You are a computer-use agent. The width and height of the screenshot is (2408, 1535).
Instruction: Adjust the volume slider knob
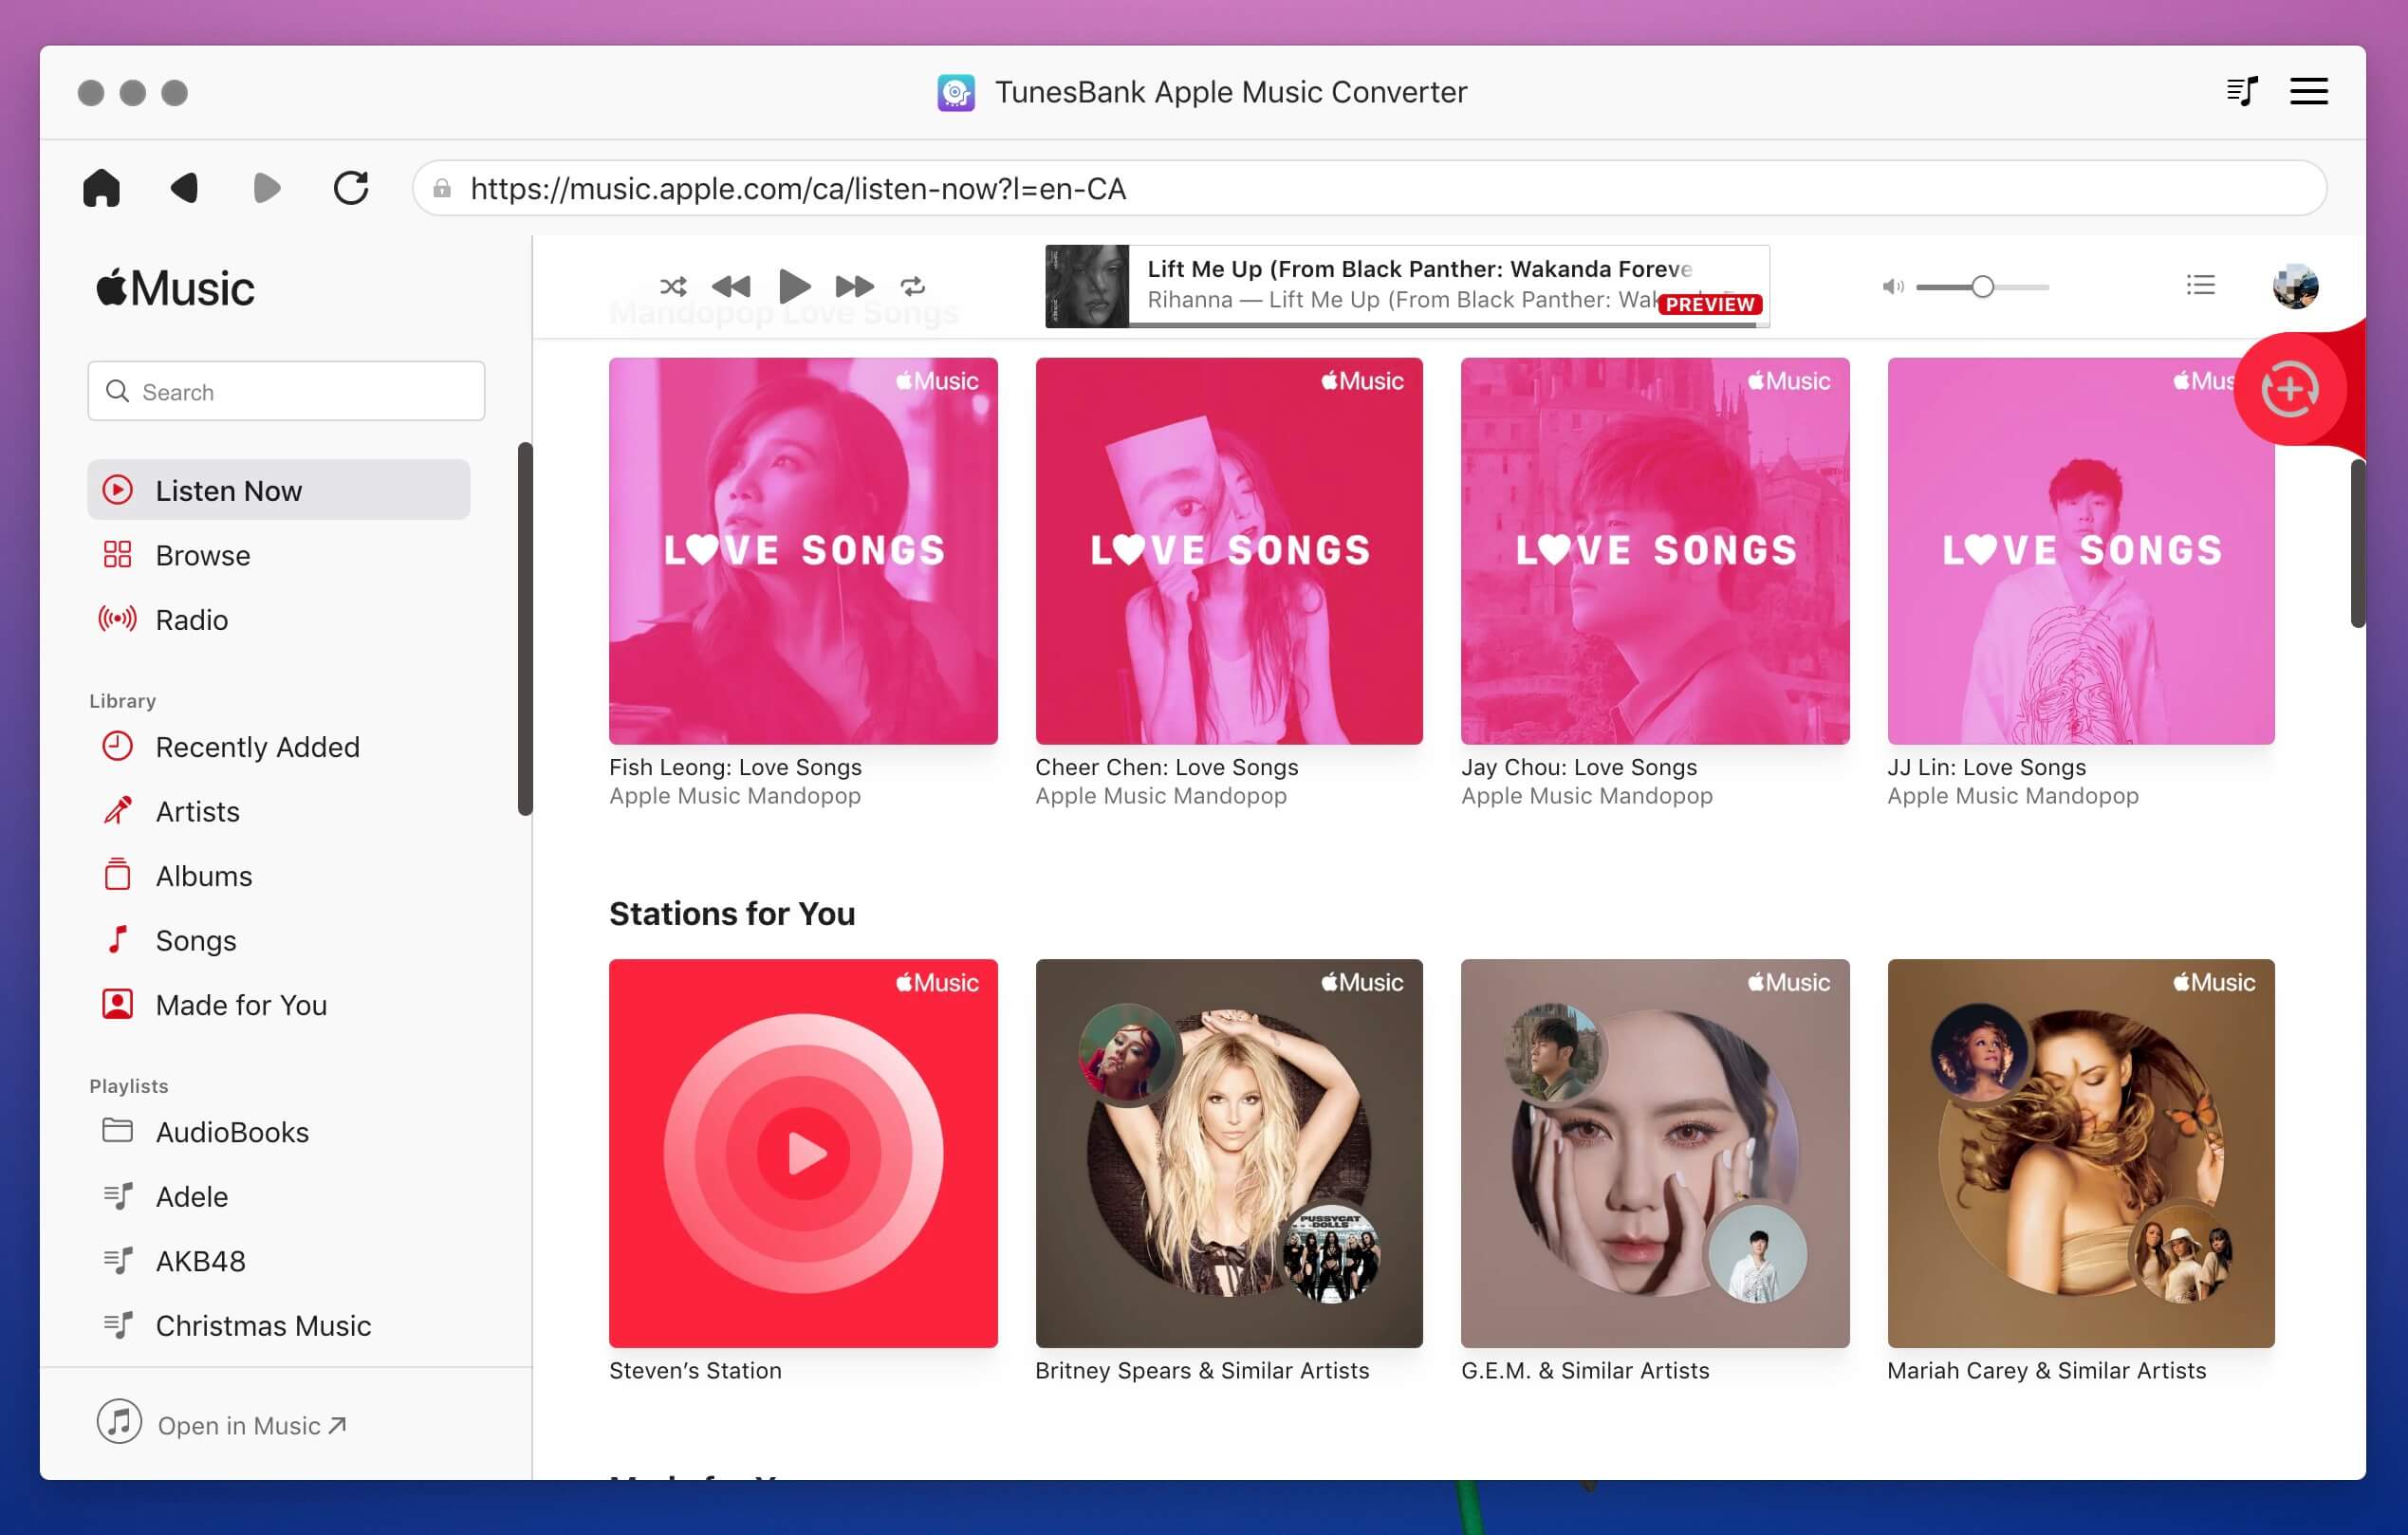point(1982,287)
